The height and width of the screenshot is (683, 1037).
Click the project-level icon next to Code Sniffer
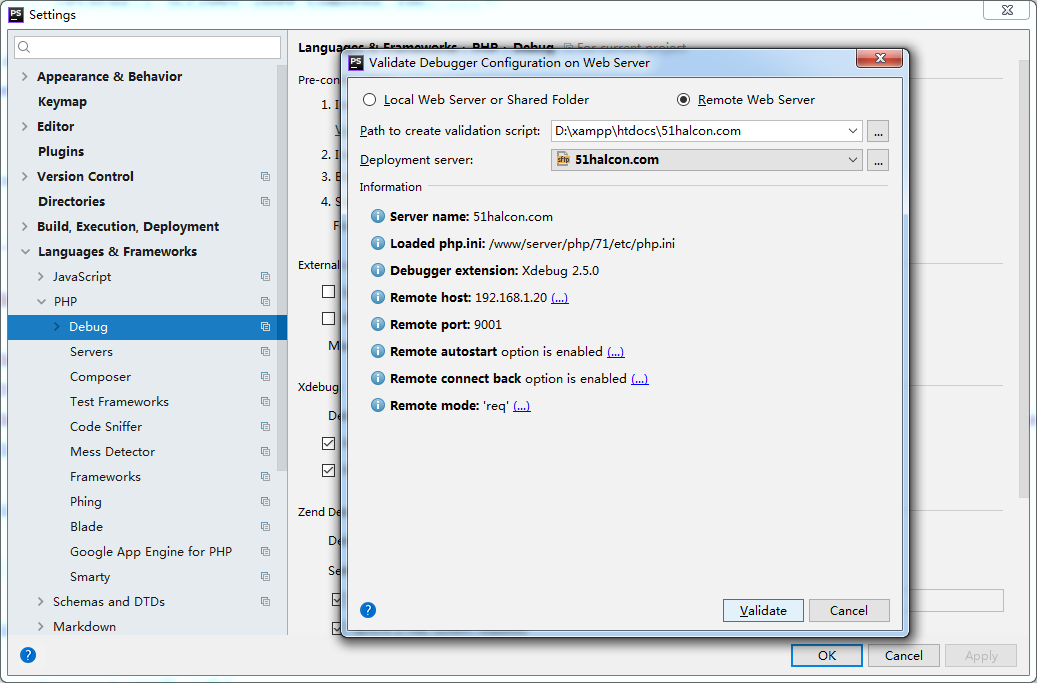click(265, 426)
